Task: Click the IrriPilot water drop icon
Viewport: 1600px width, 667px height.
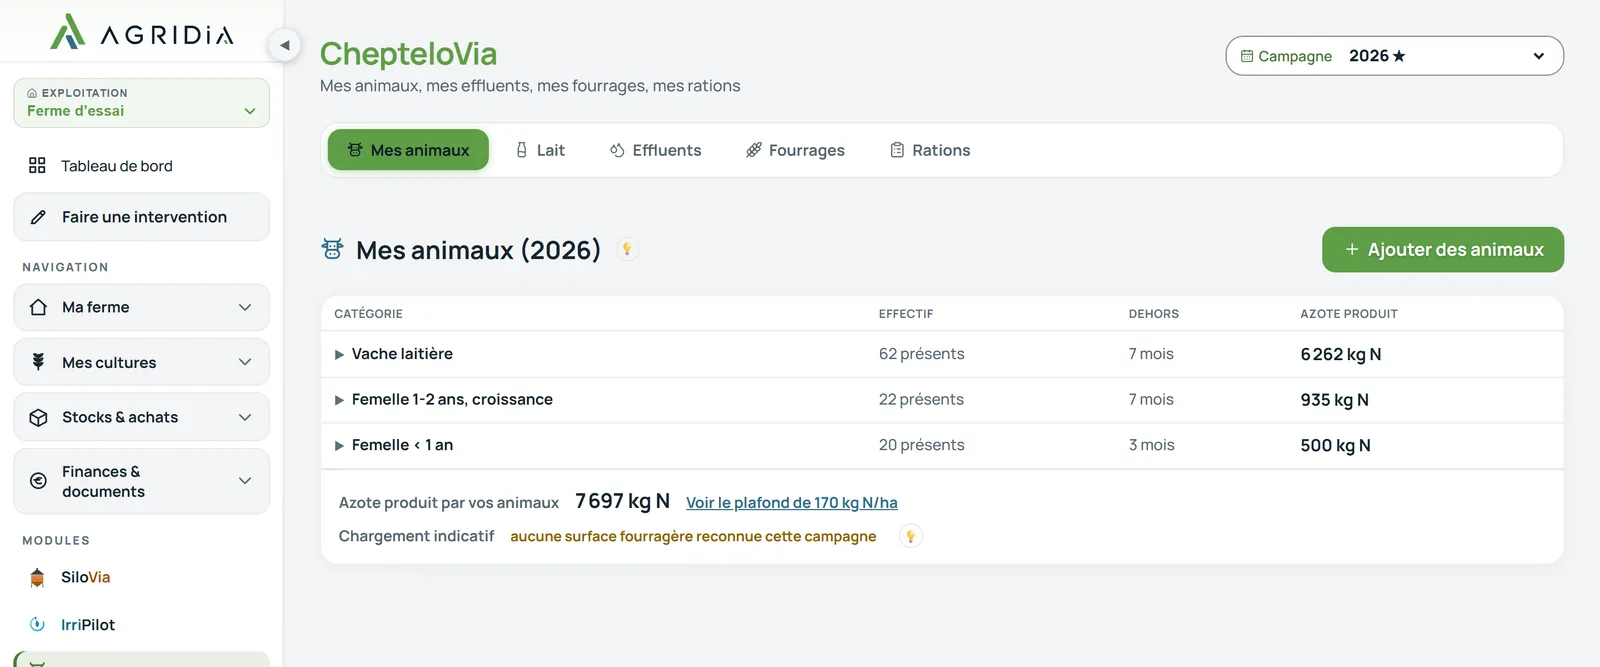Action: click(37, 624)
